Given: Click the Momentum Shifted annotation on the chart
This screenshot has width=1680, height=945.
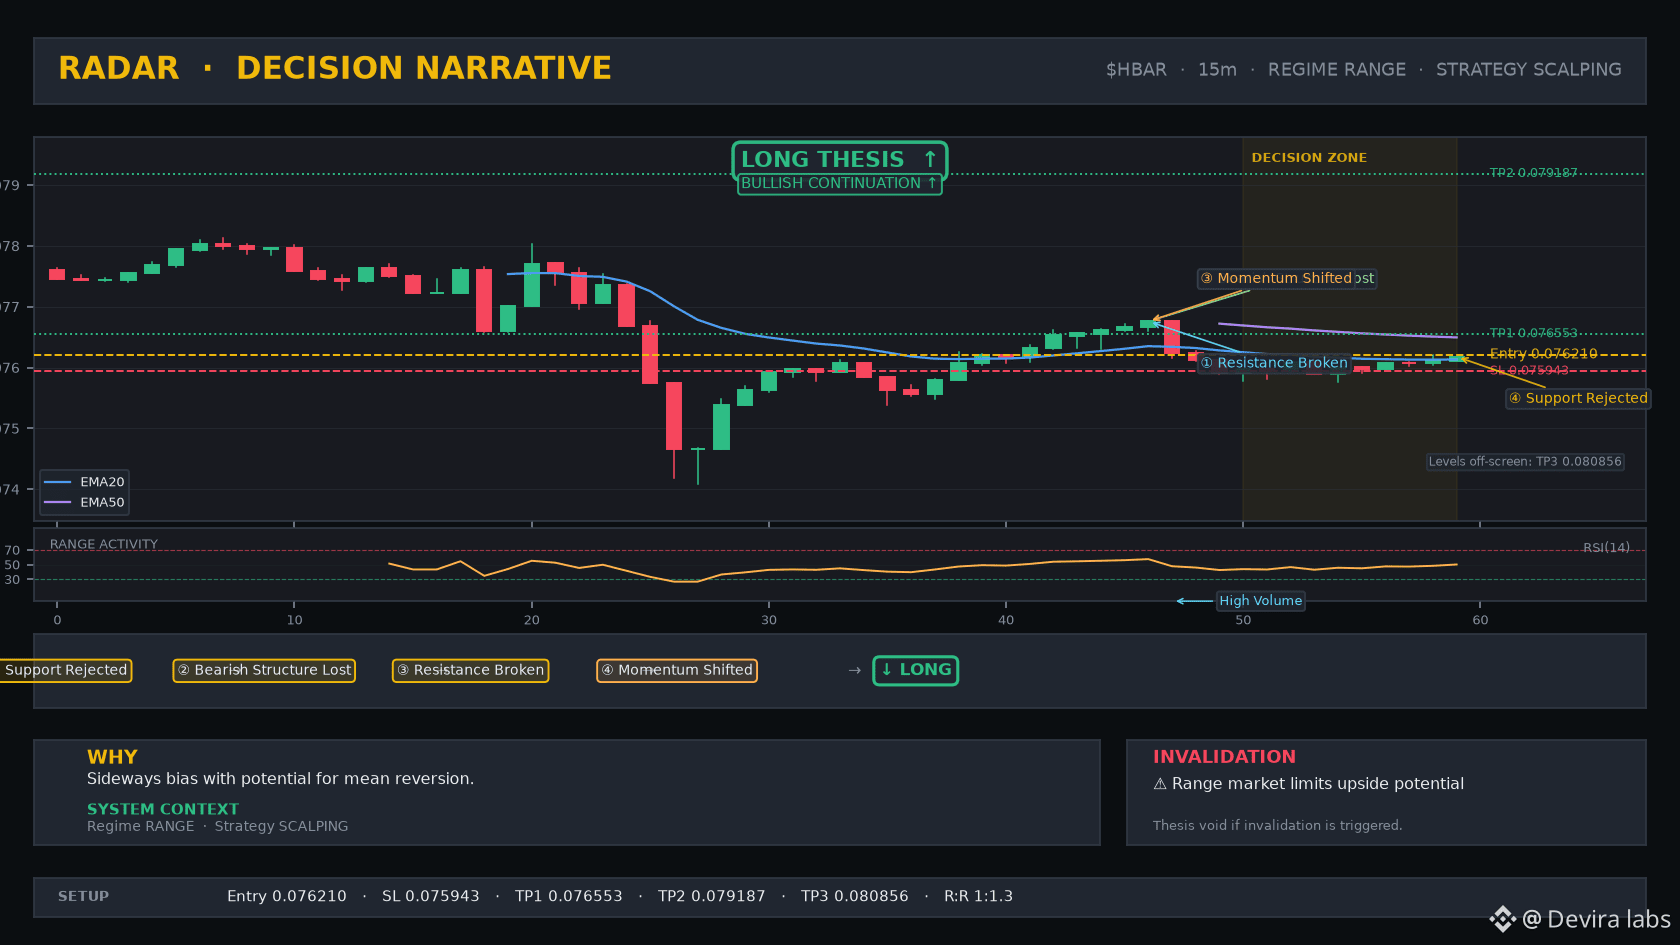Looking at the screenshot, I should coord(1277,278).
